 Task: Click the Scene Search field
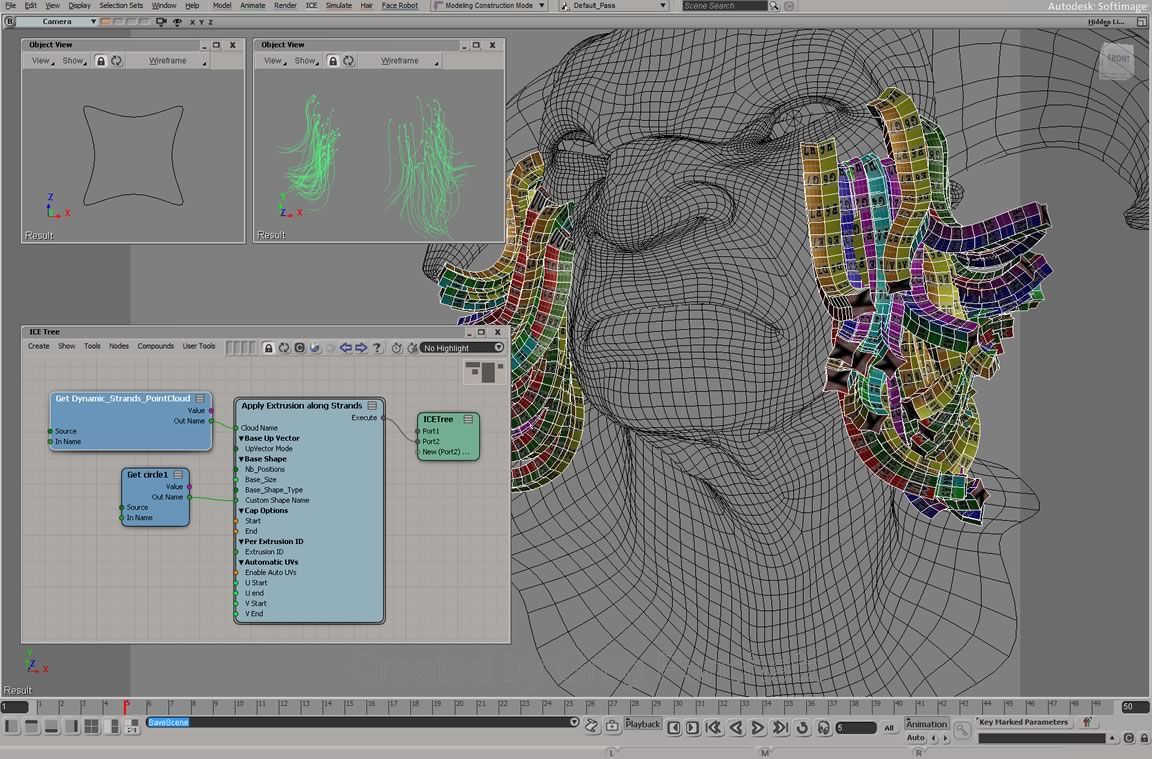(723, 5)
